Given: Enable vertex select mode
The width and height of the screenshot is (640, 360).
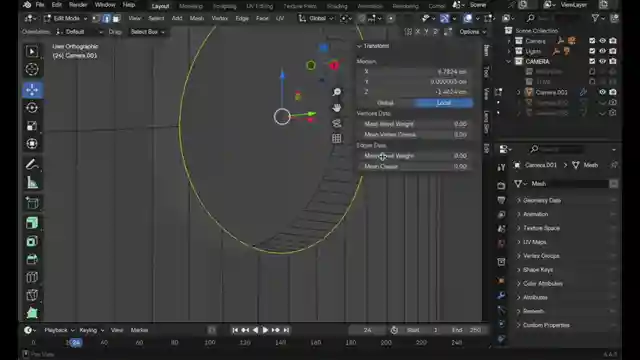Looking at the screenshot, I should [x=96, y=18].
